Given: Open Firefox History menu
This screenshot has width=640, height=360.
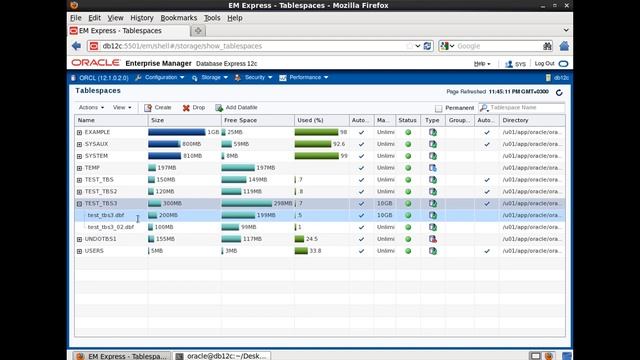Looking at the screenshot, I should point(142,18).
